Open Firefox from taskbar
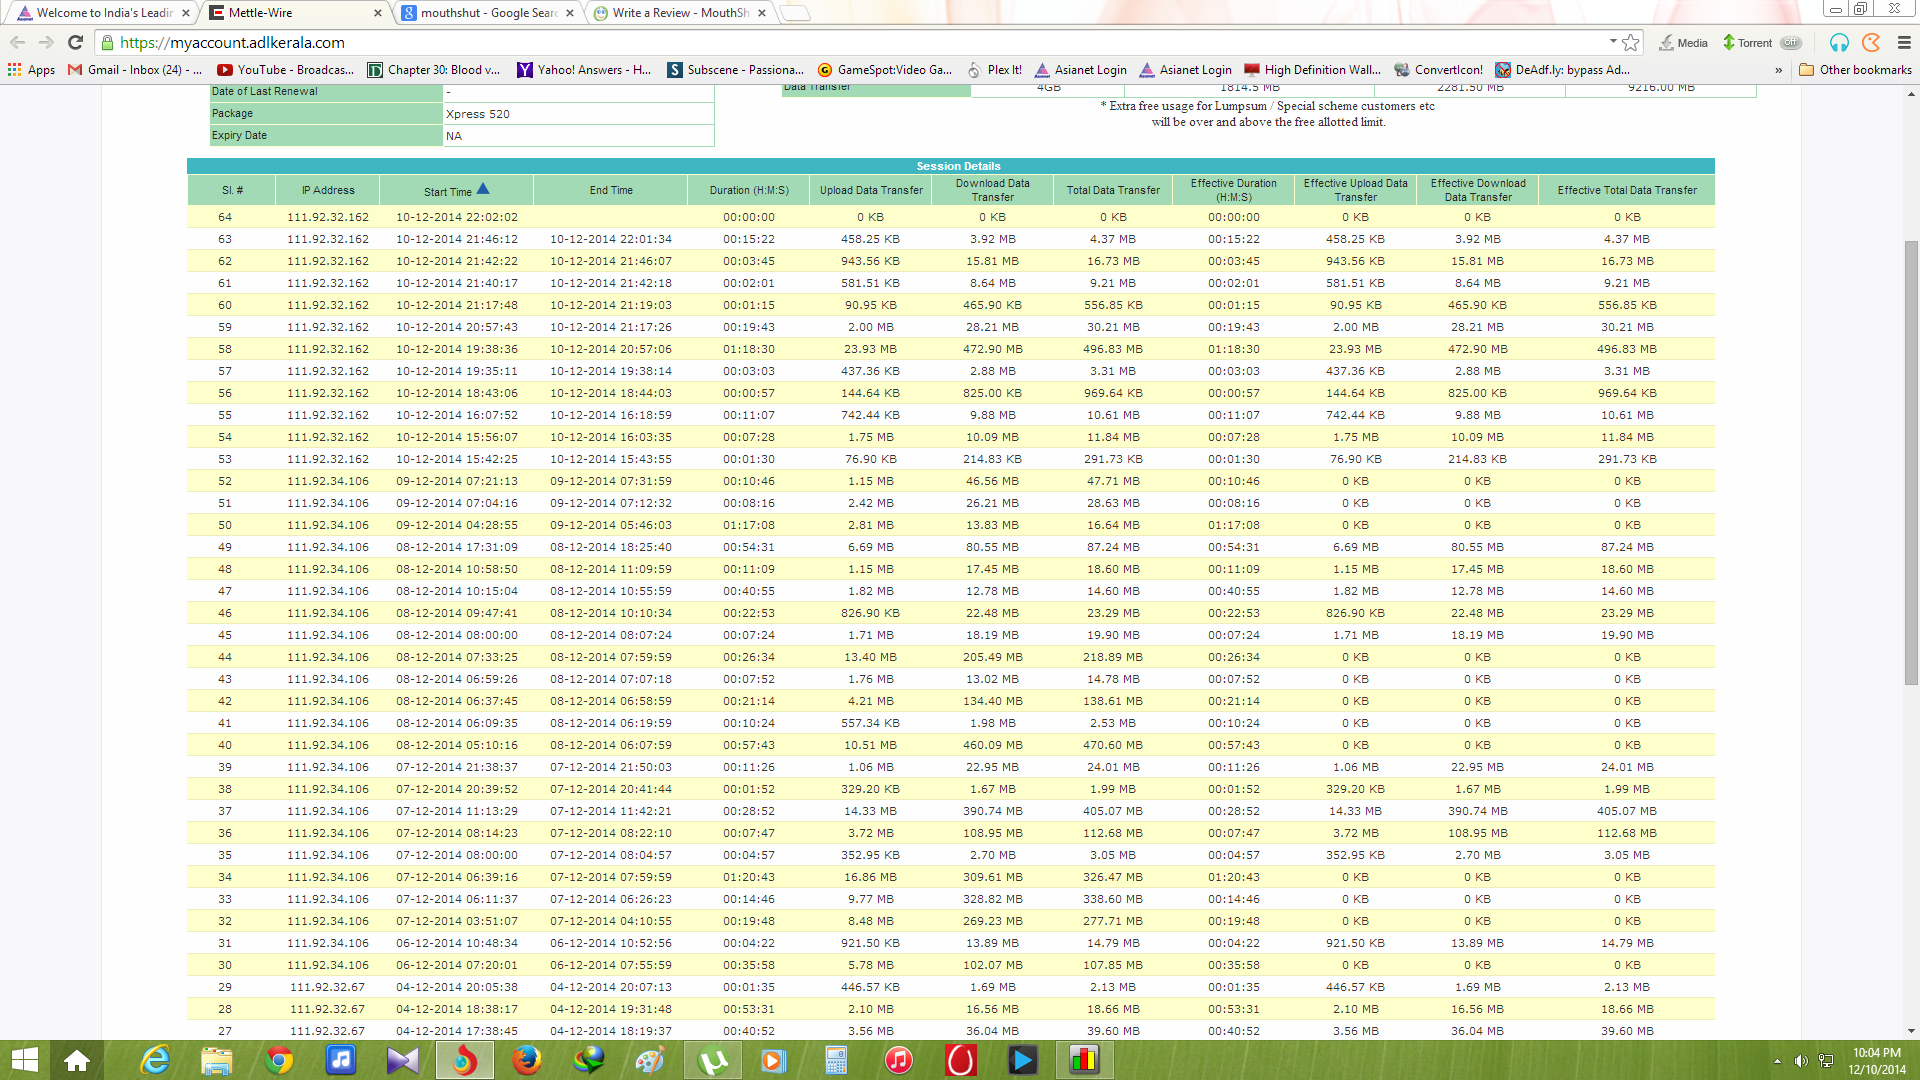This screenshot has height=1080, width=1920. [x=527, y=1060]
